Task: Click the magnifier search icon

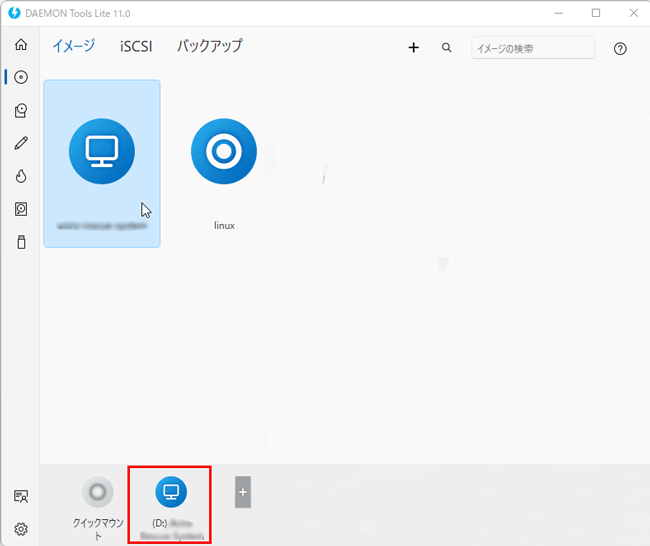Action: coord(447,48)
